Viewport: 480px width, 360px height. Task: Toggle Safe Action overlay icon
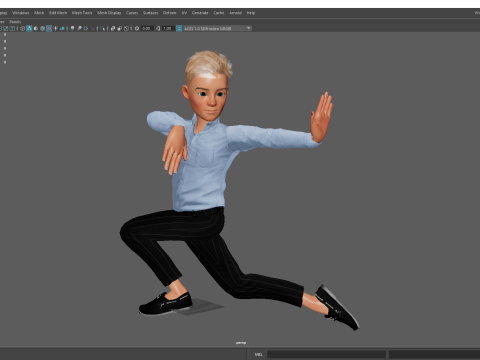(5, 28)
